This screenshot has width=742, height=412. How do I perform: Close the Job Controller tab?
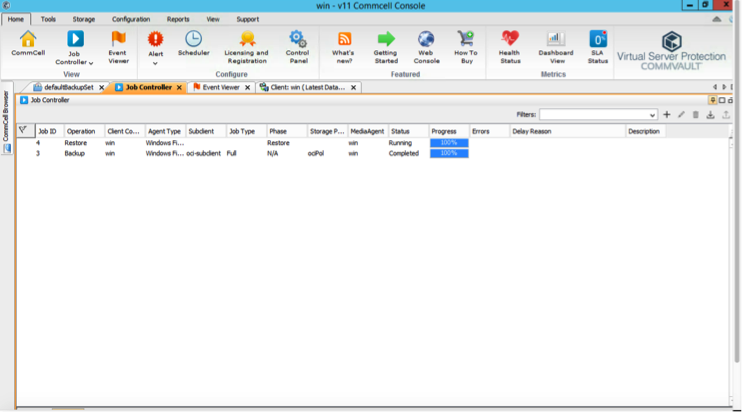(179, 88)
